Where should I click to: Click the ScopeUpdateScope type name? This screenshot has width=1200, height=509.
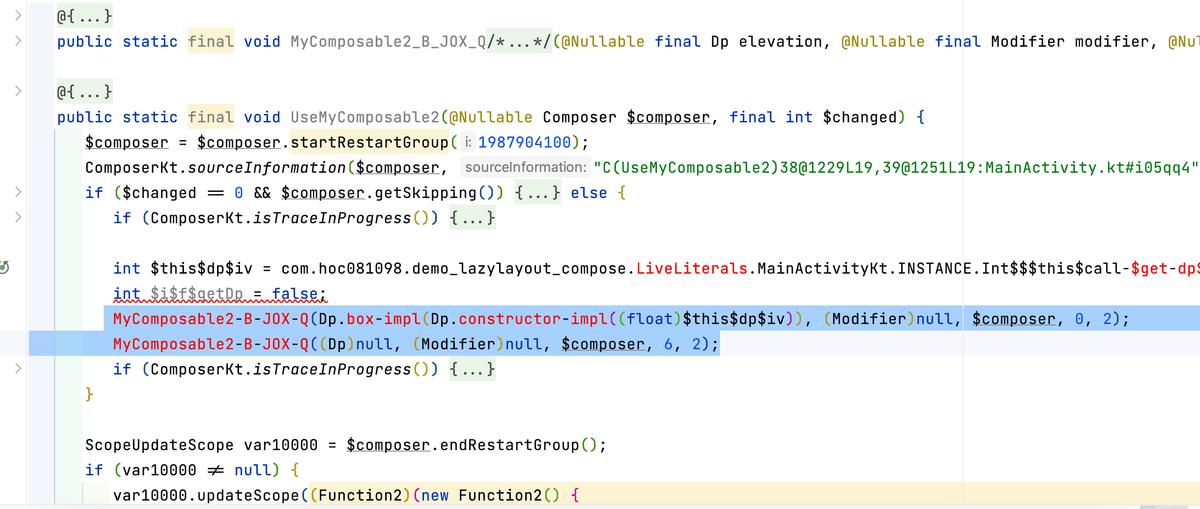pyautogui.click(x=159, y=445)
